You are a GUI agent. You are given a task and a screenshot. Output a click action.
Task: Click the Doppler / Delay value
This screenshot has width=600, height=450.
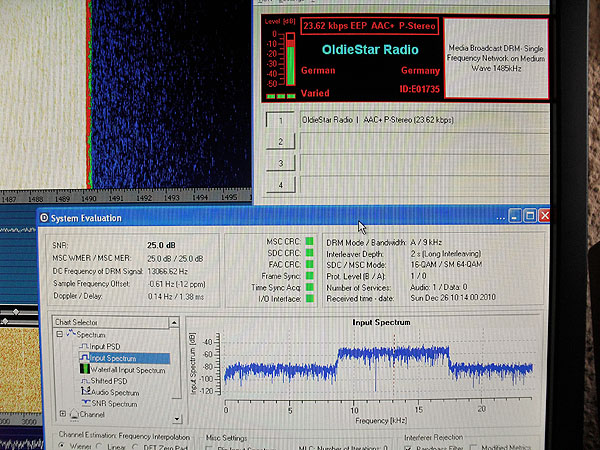pos(176,297)
